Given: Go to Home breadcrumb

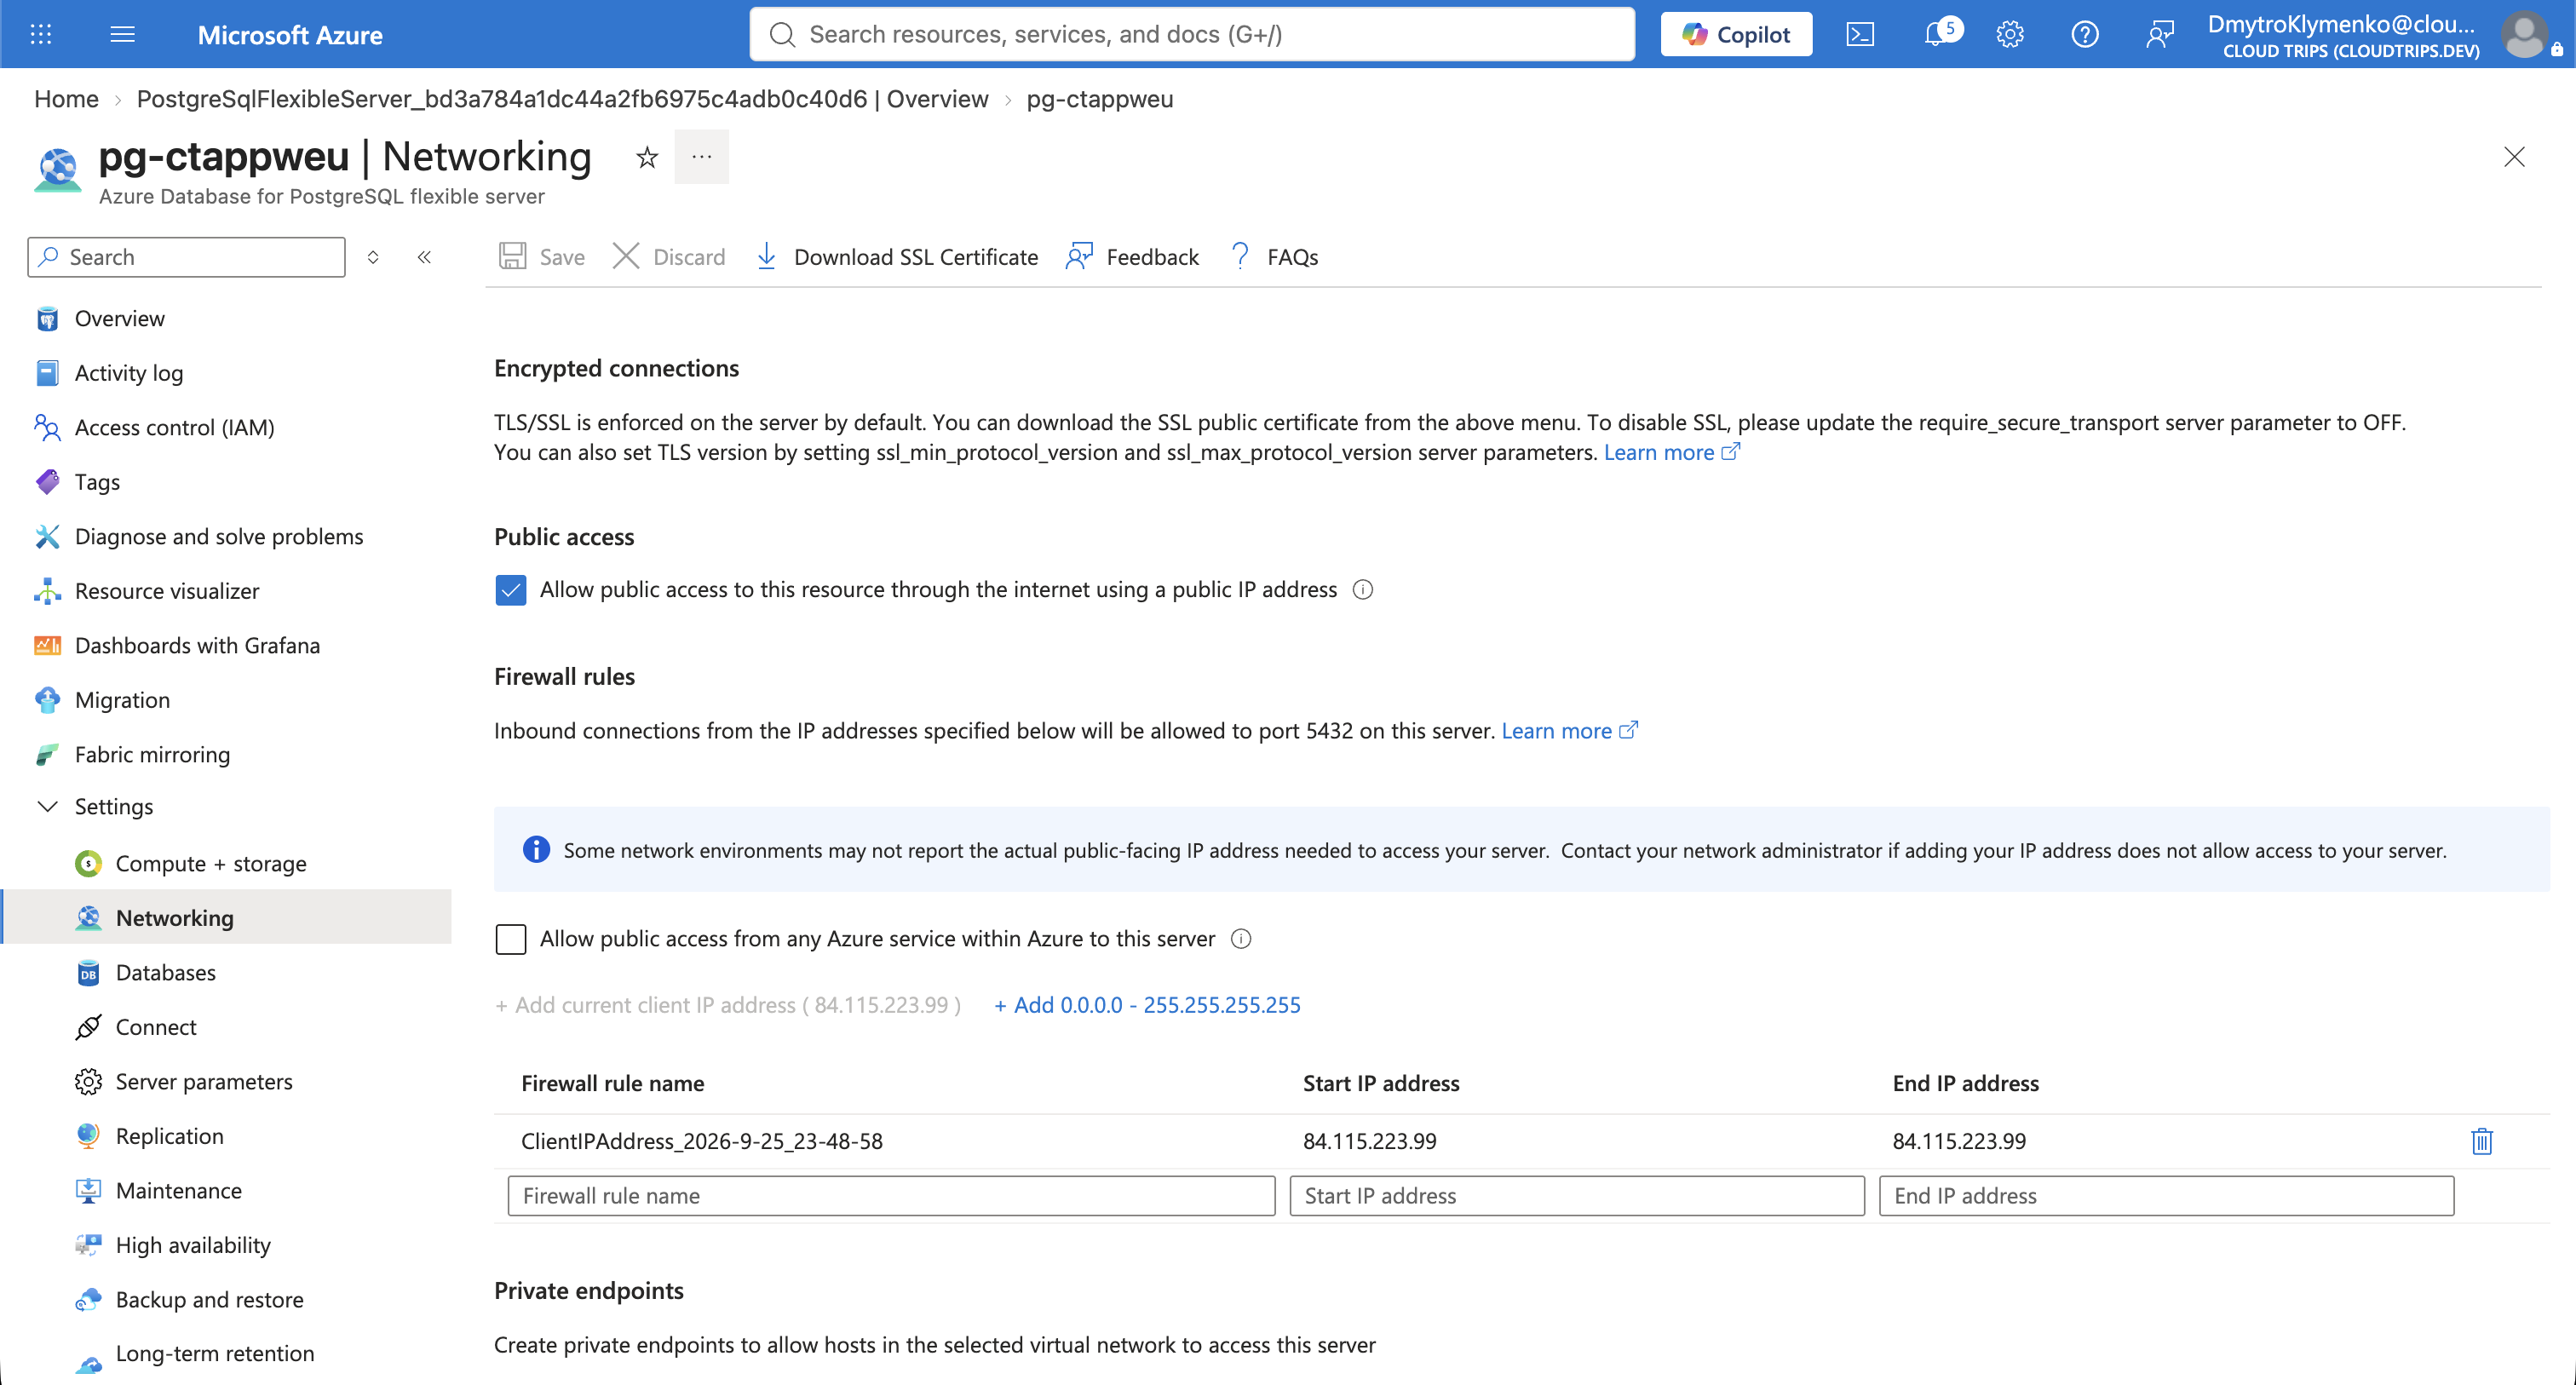Looking at the screenshot, I should (x=66, y=99).
